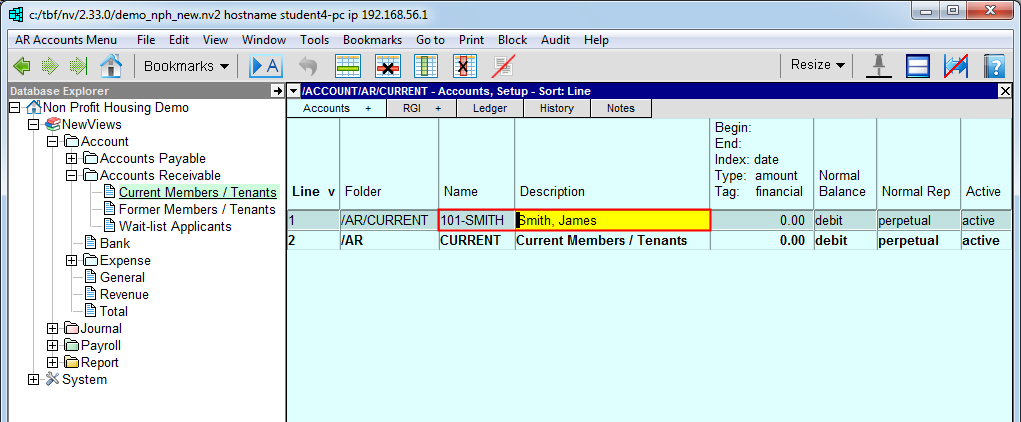Click the Description field containing Smith, James

612,220
